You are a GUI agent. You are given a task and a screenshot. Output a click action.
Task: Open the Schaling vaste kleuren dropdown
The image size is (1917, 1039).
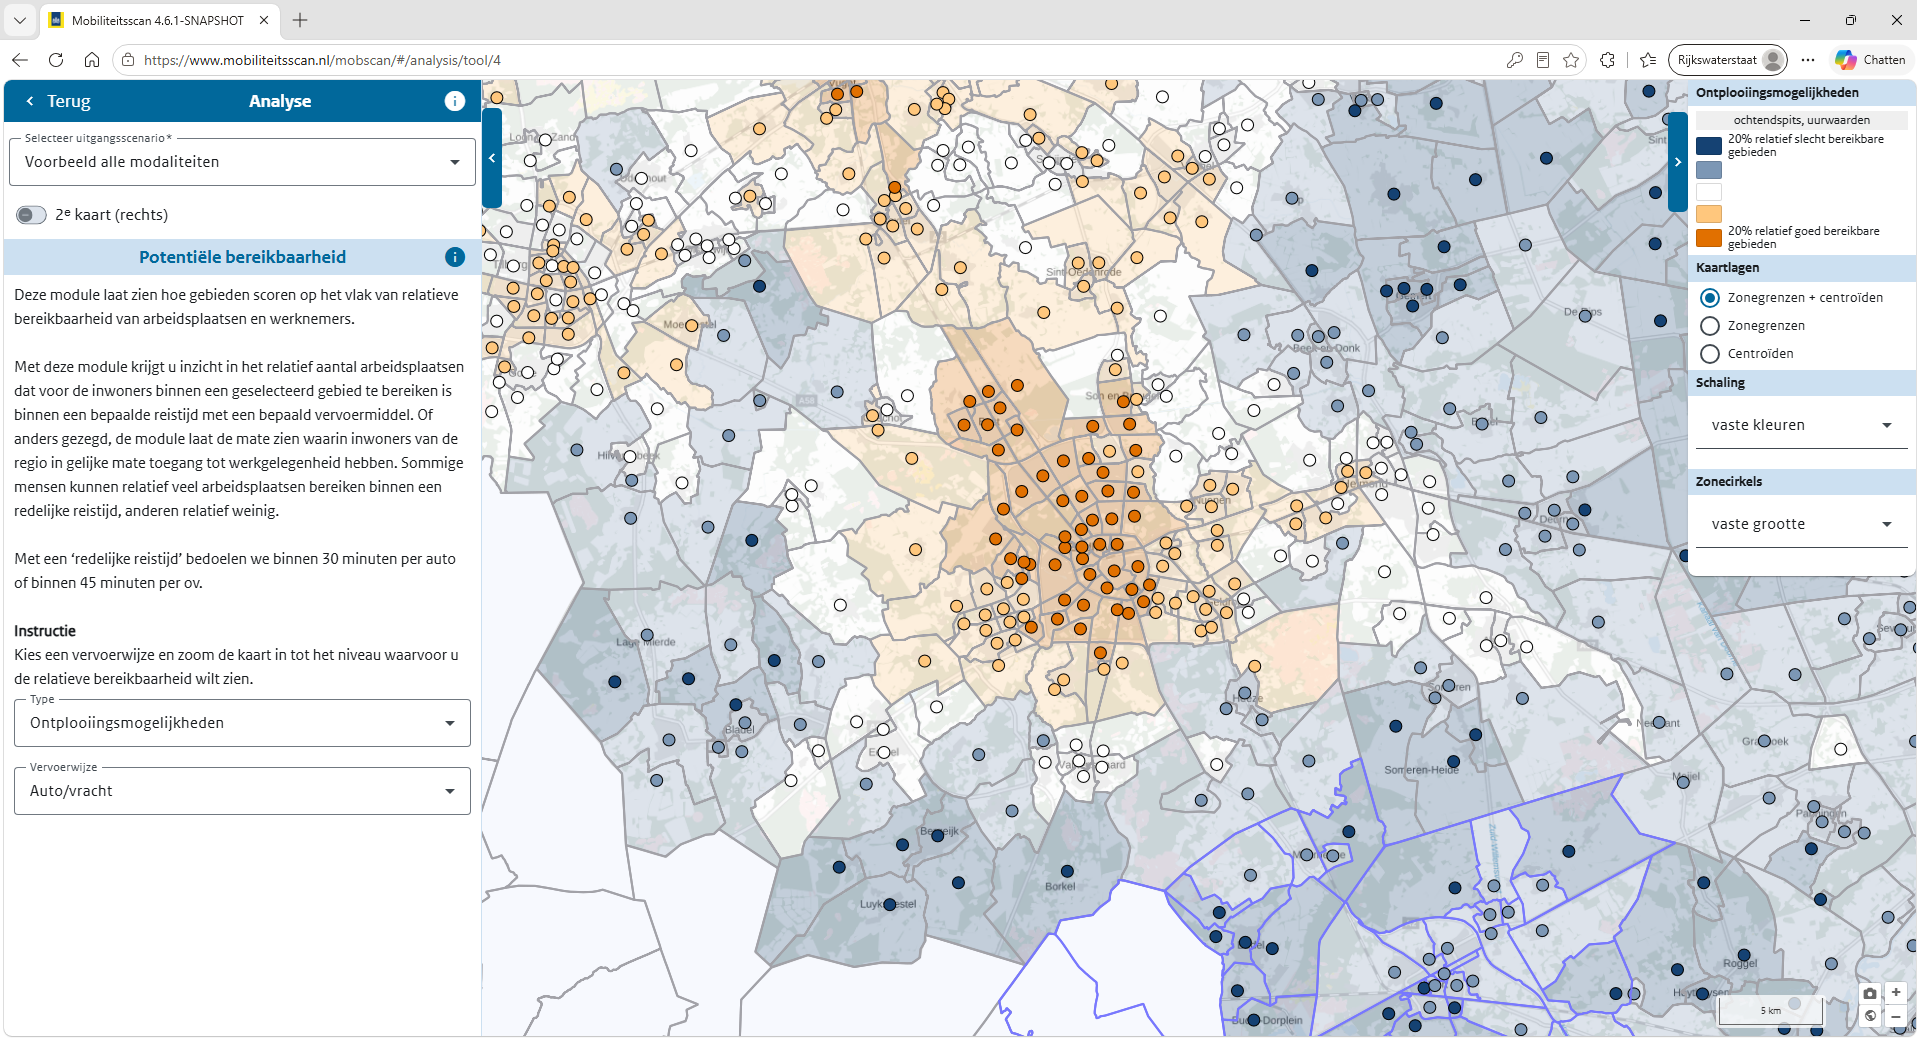click(x=1802, y=425)
